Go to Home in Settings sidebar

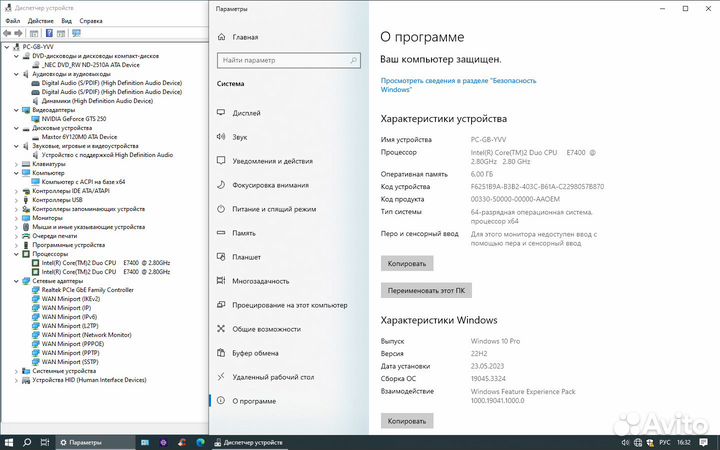(x=244, y=37)
